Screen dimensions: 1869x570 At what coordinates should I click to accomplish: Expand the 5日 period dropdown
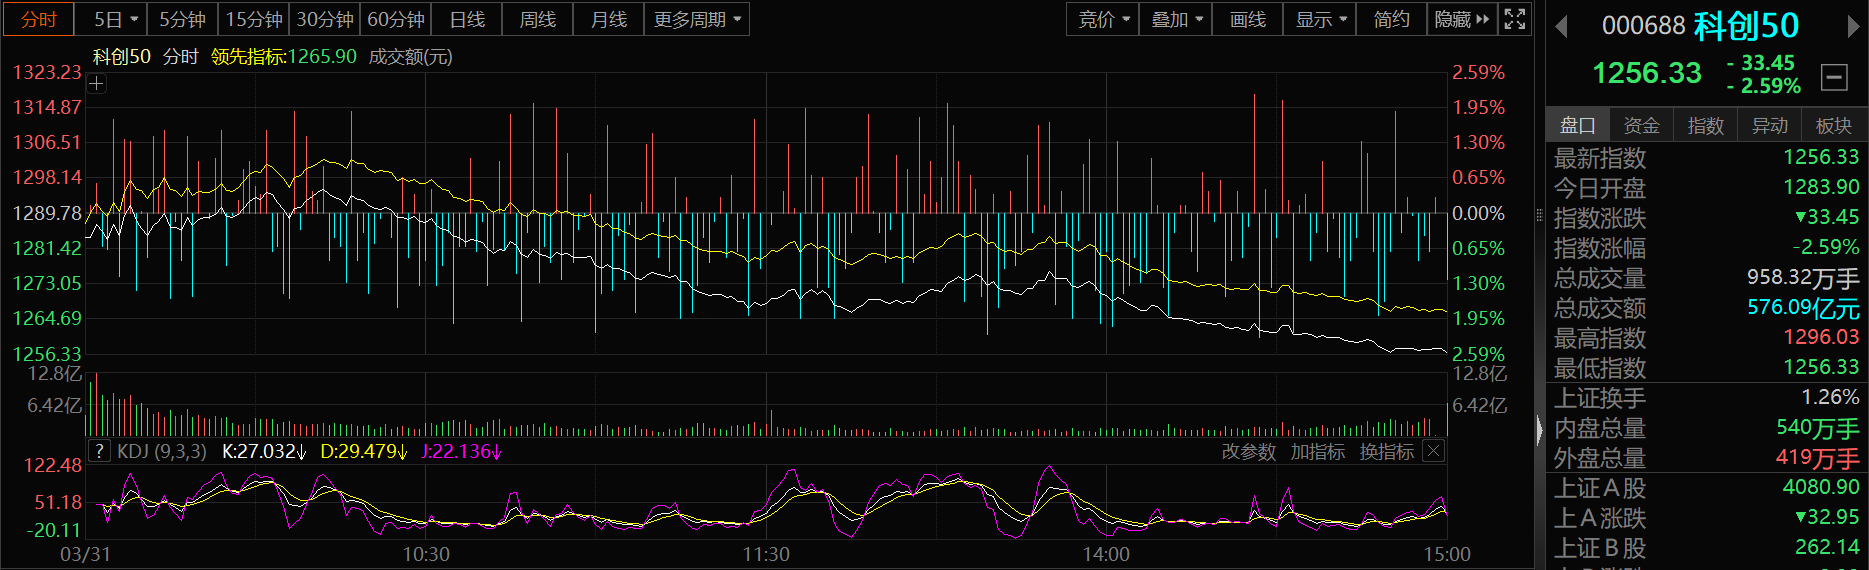[x=116, y=19]
